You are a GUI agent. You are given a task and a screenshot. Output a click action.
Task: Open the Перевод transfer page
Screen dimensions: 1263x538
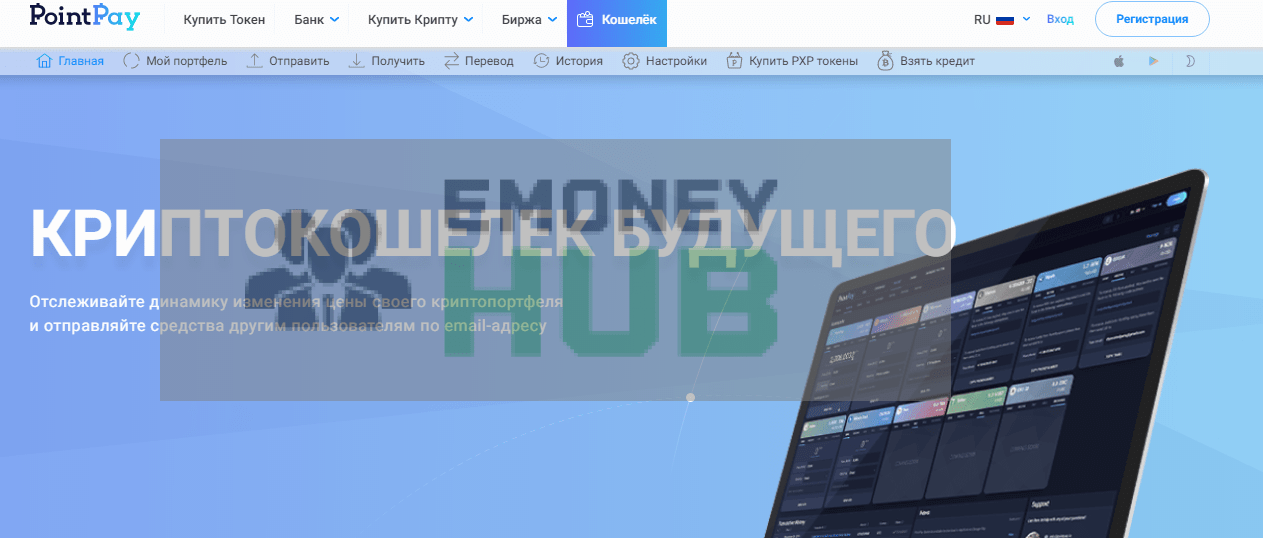478,61
